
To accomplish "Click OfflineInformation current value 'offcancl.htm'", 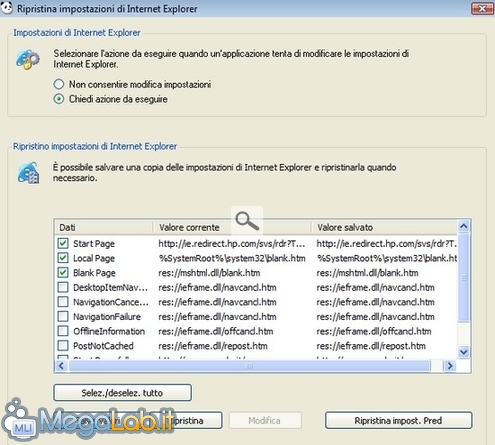I will (x=216, y=331).
